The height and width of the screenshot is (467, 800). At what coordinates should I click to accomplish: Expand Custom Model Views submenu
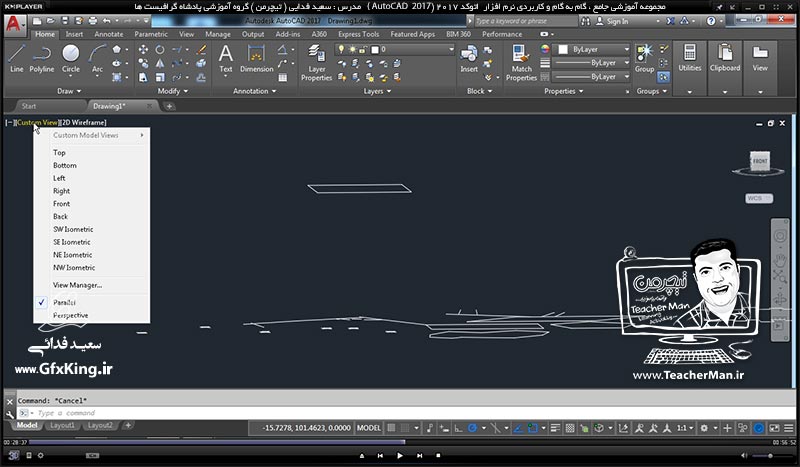coord(92,135)
